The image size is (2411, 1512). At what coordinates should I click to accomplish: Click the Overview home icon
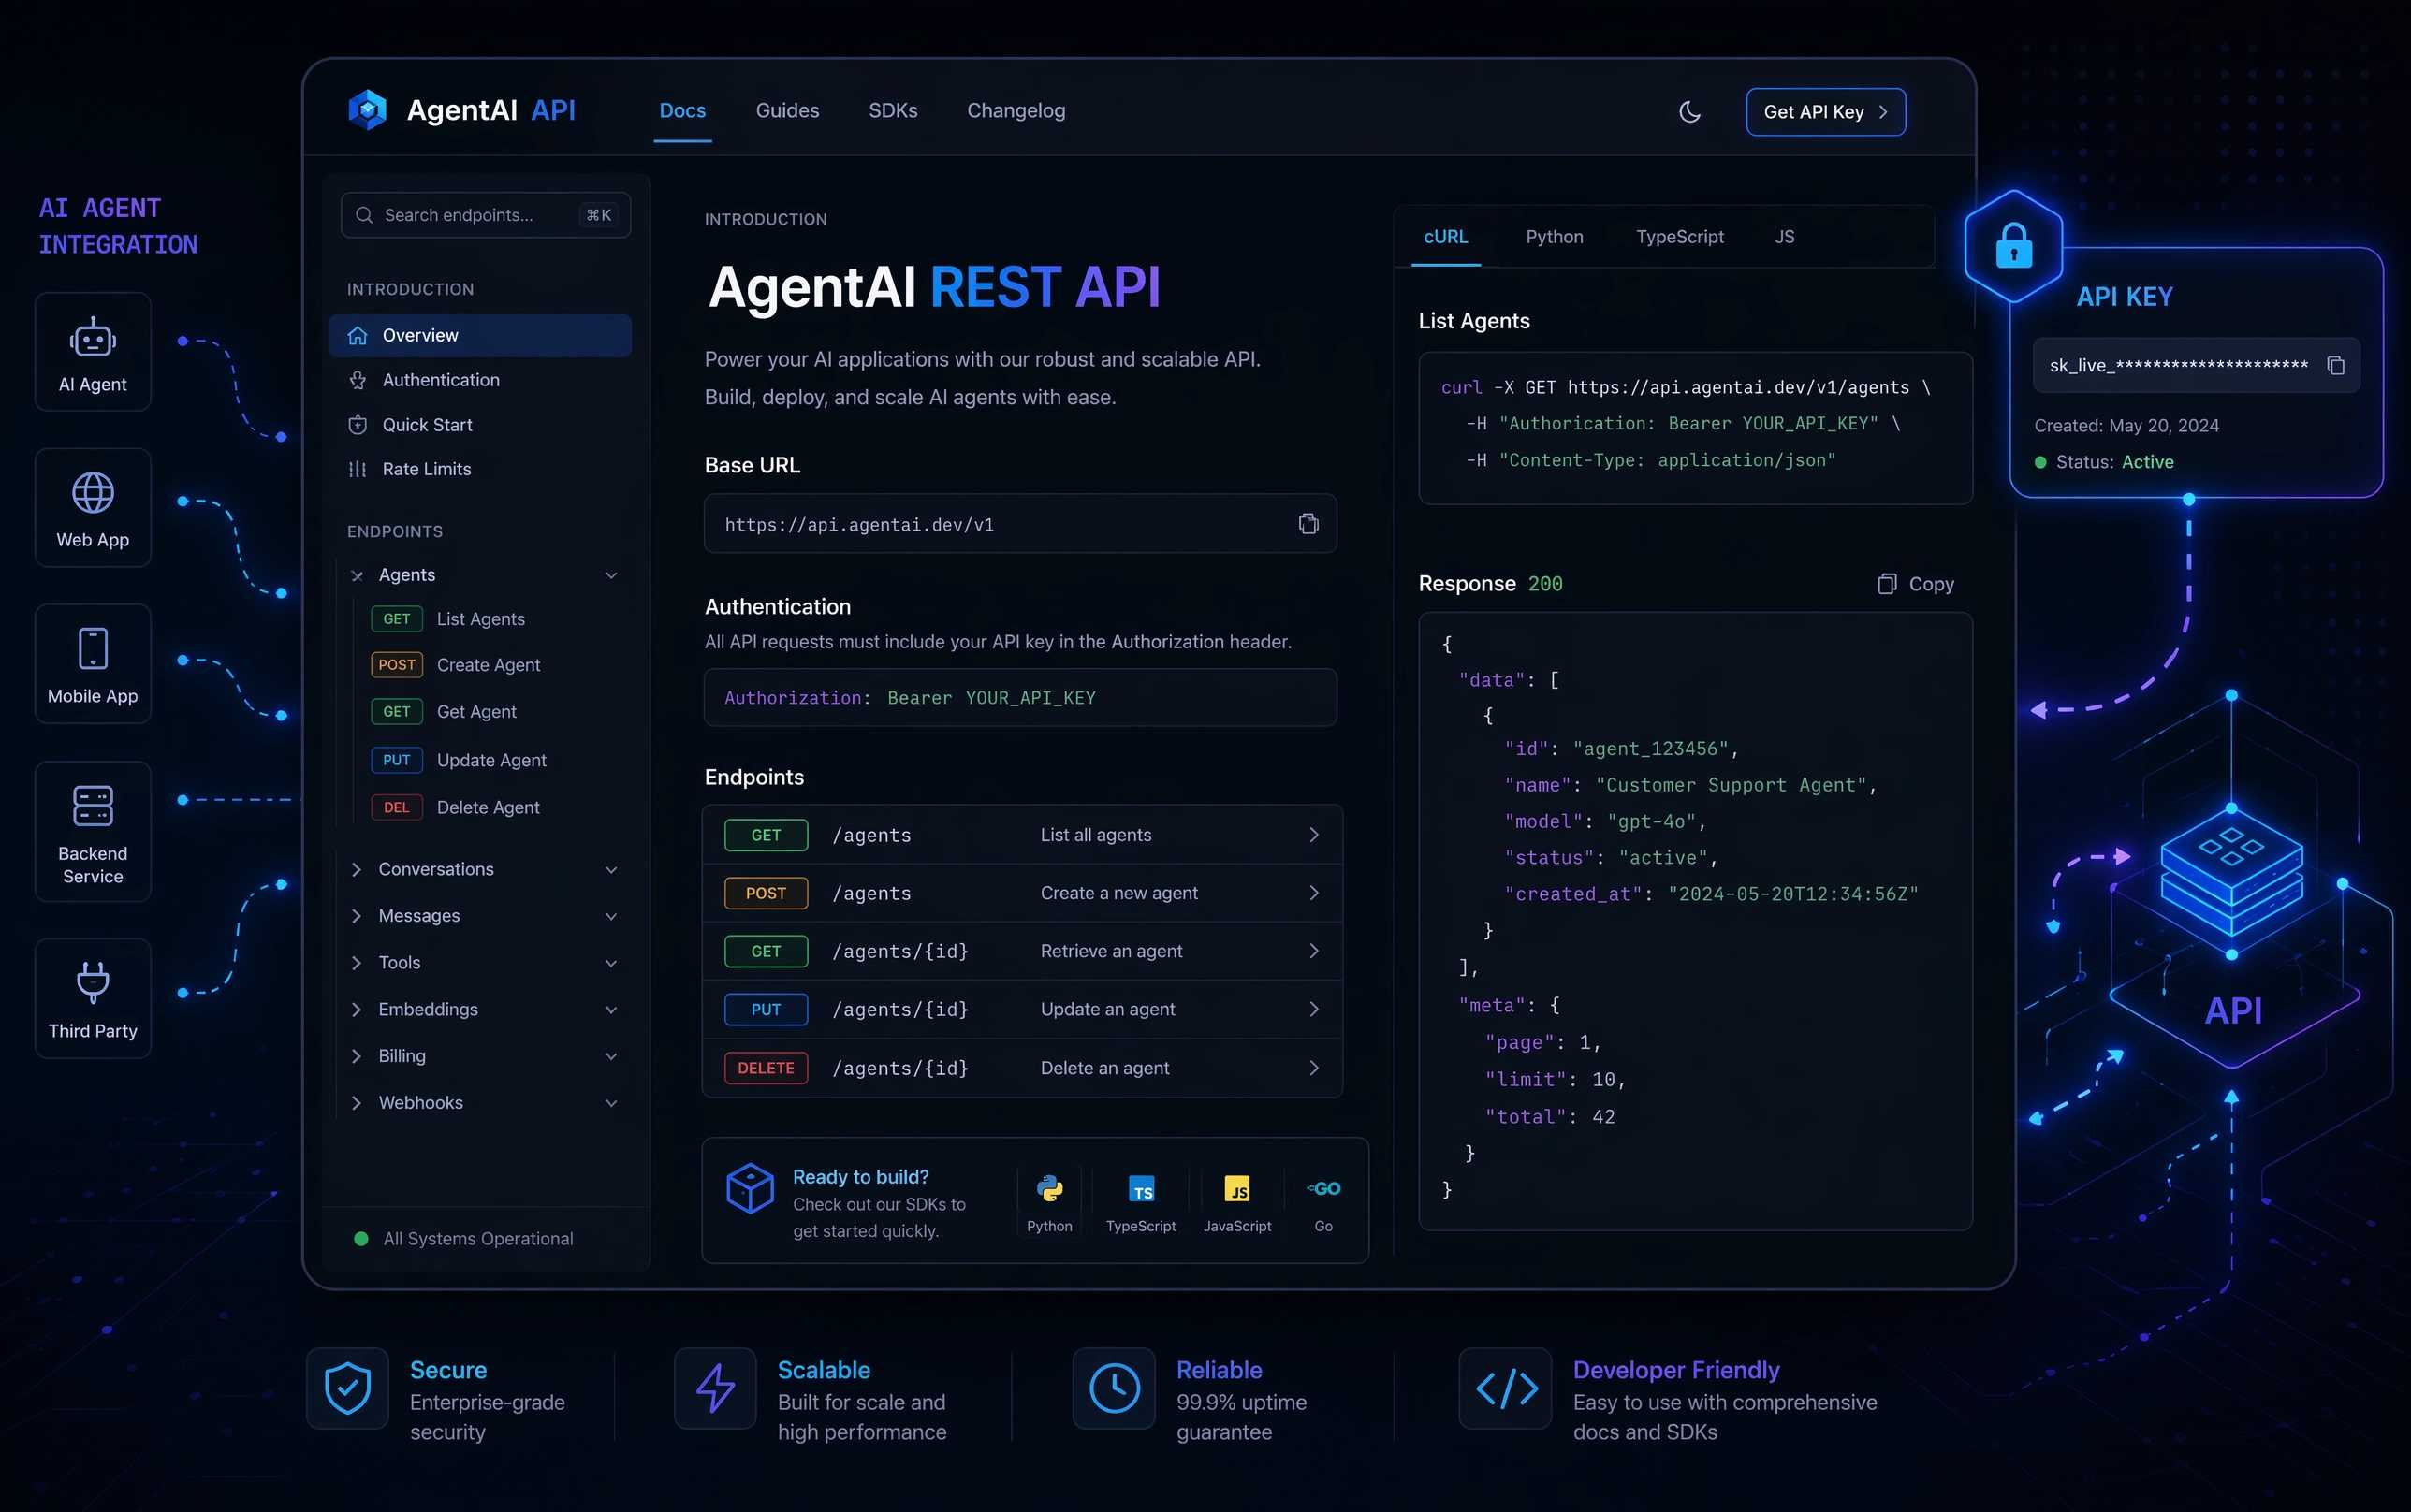coord(357,335)
